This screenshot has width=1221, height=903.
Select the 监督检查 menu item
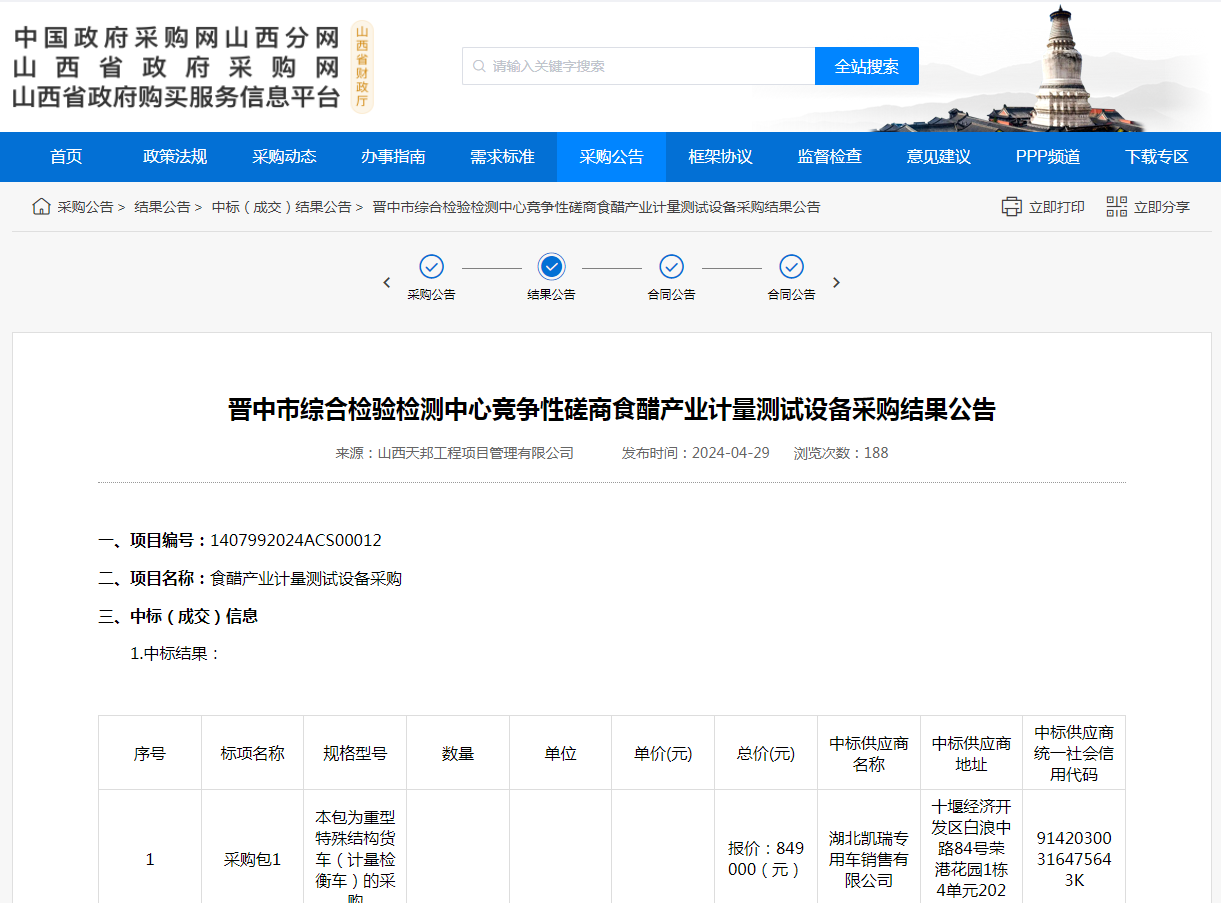point(829,156)
